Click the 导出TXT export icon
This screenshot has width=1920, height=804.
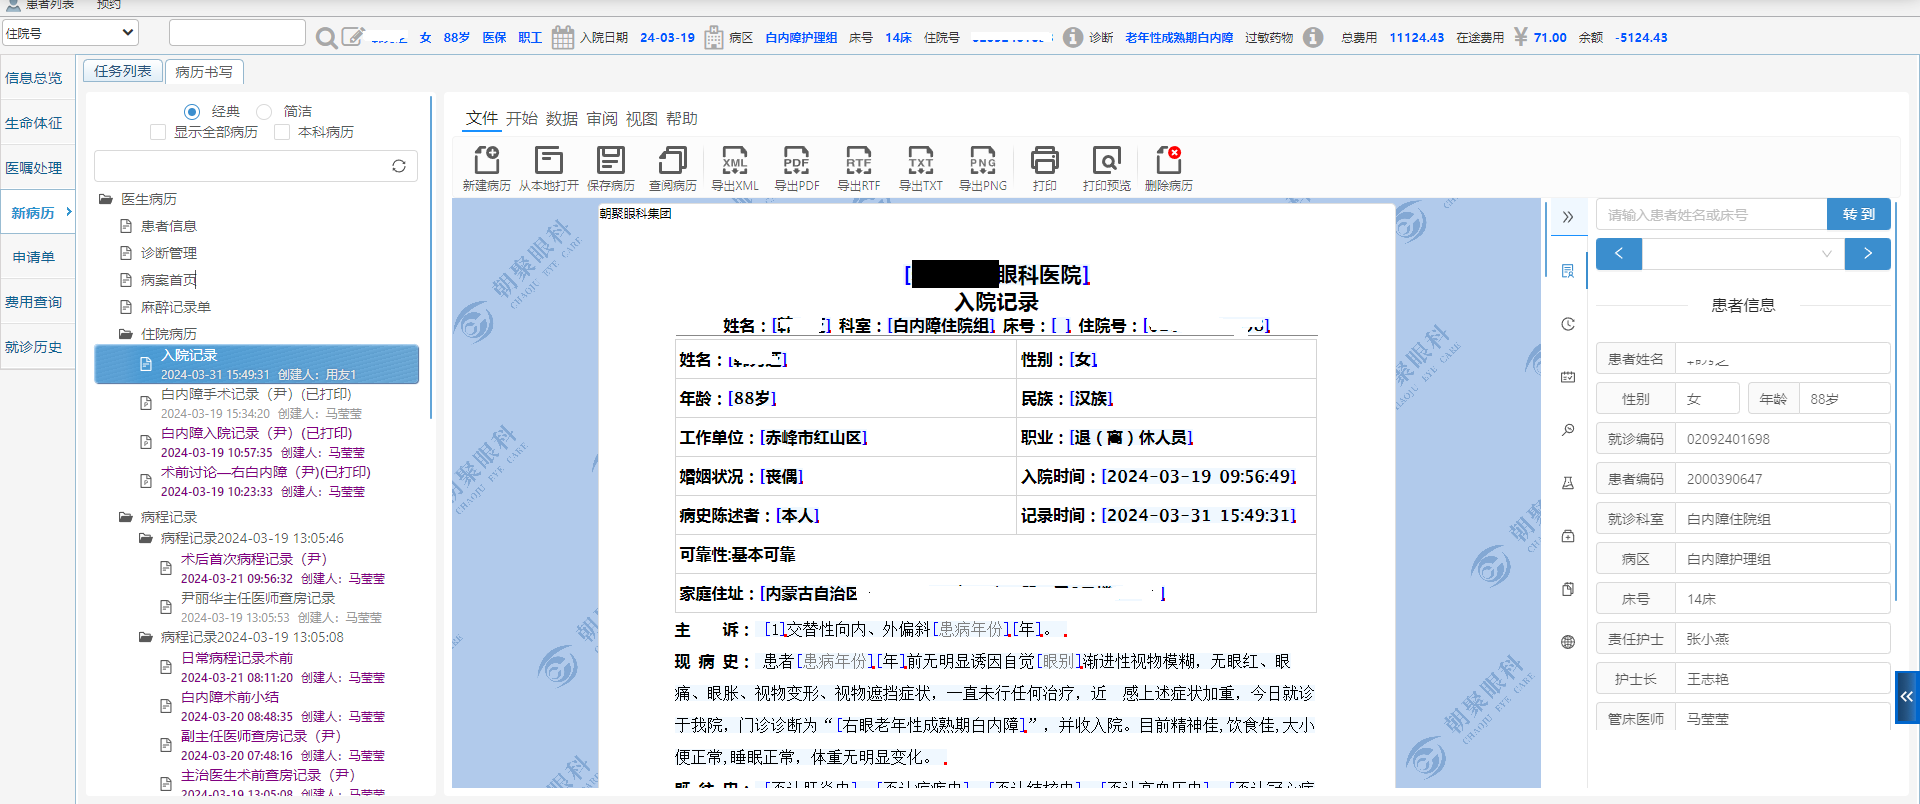(921, 160)
